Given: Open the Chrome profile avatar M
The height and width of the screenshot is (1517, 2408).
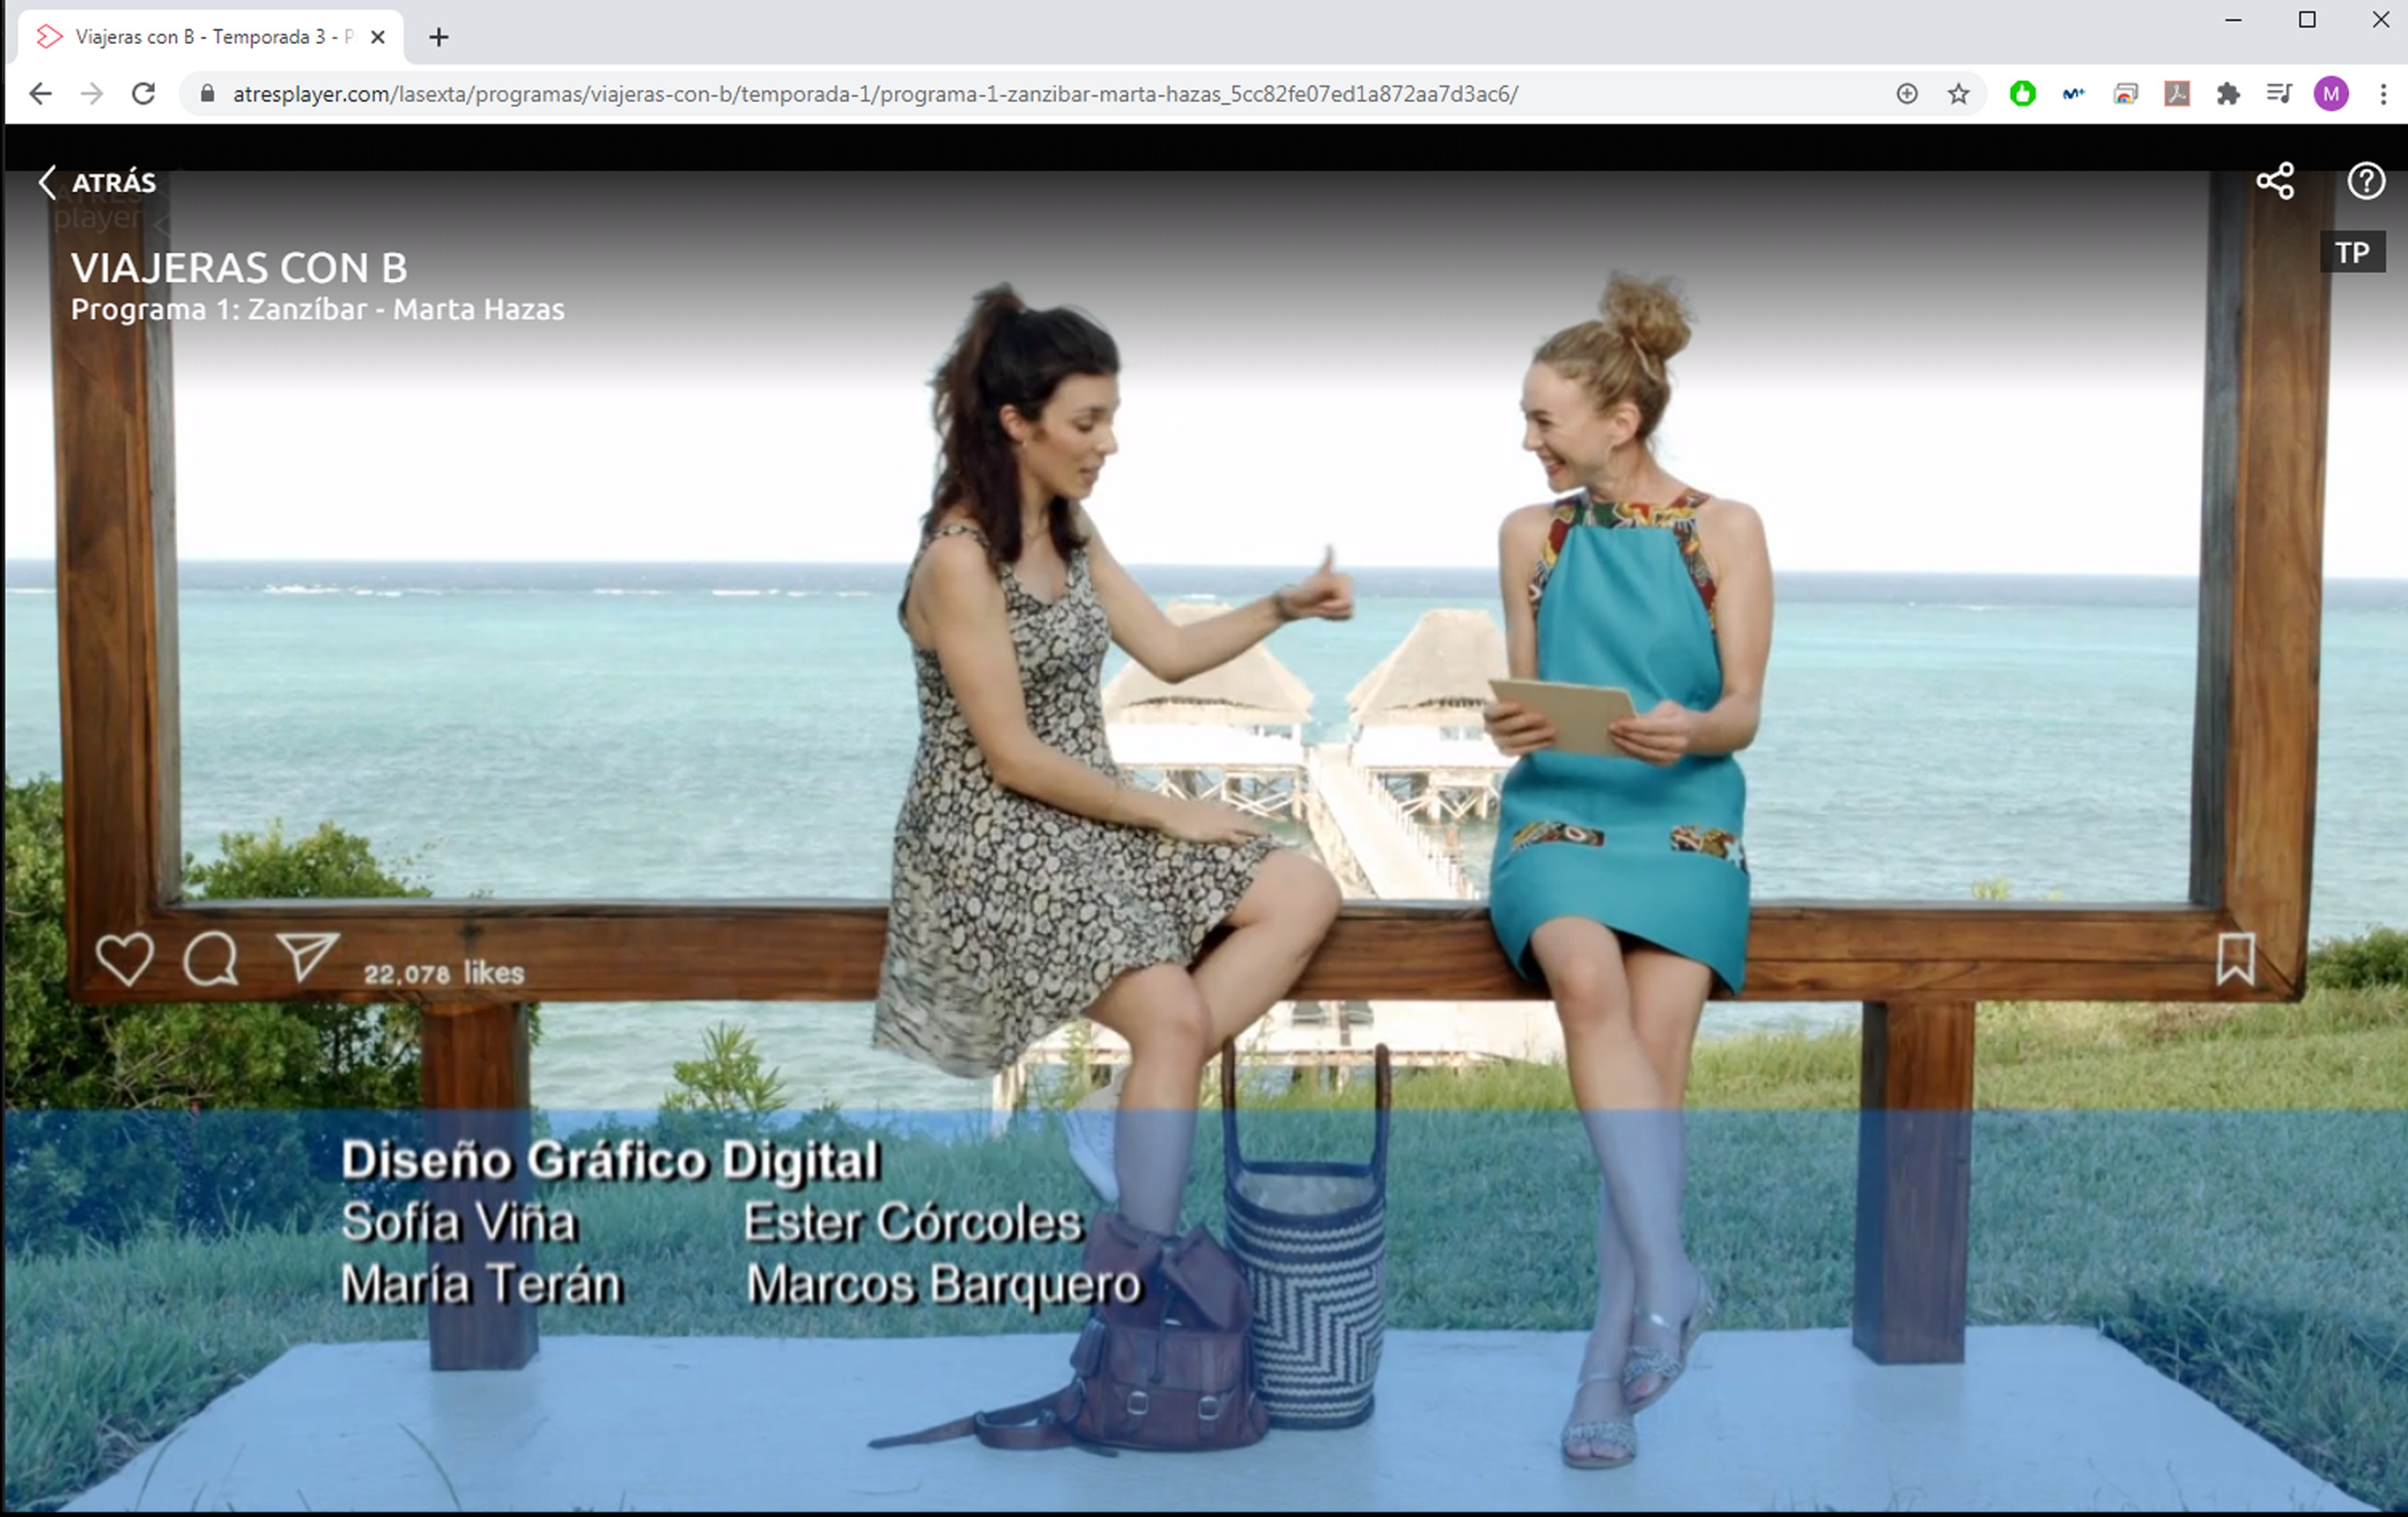Looking at the screenshot, I should click(x=2331, y=94).
